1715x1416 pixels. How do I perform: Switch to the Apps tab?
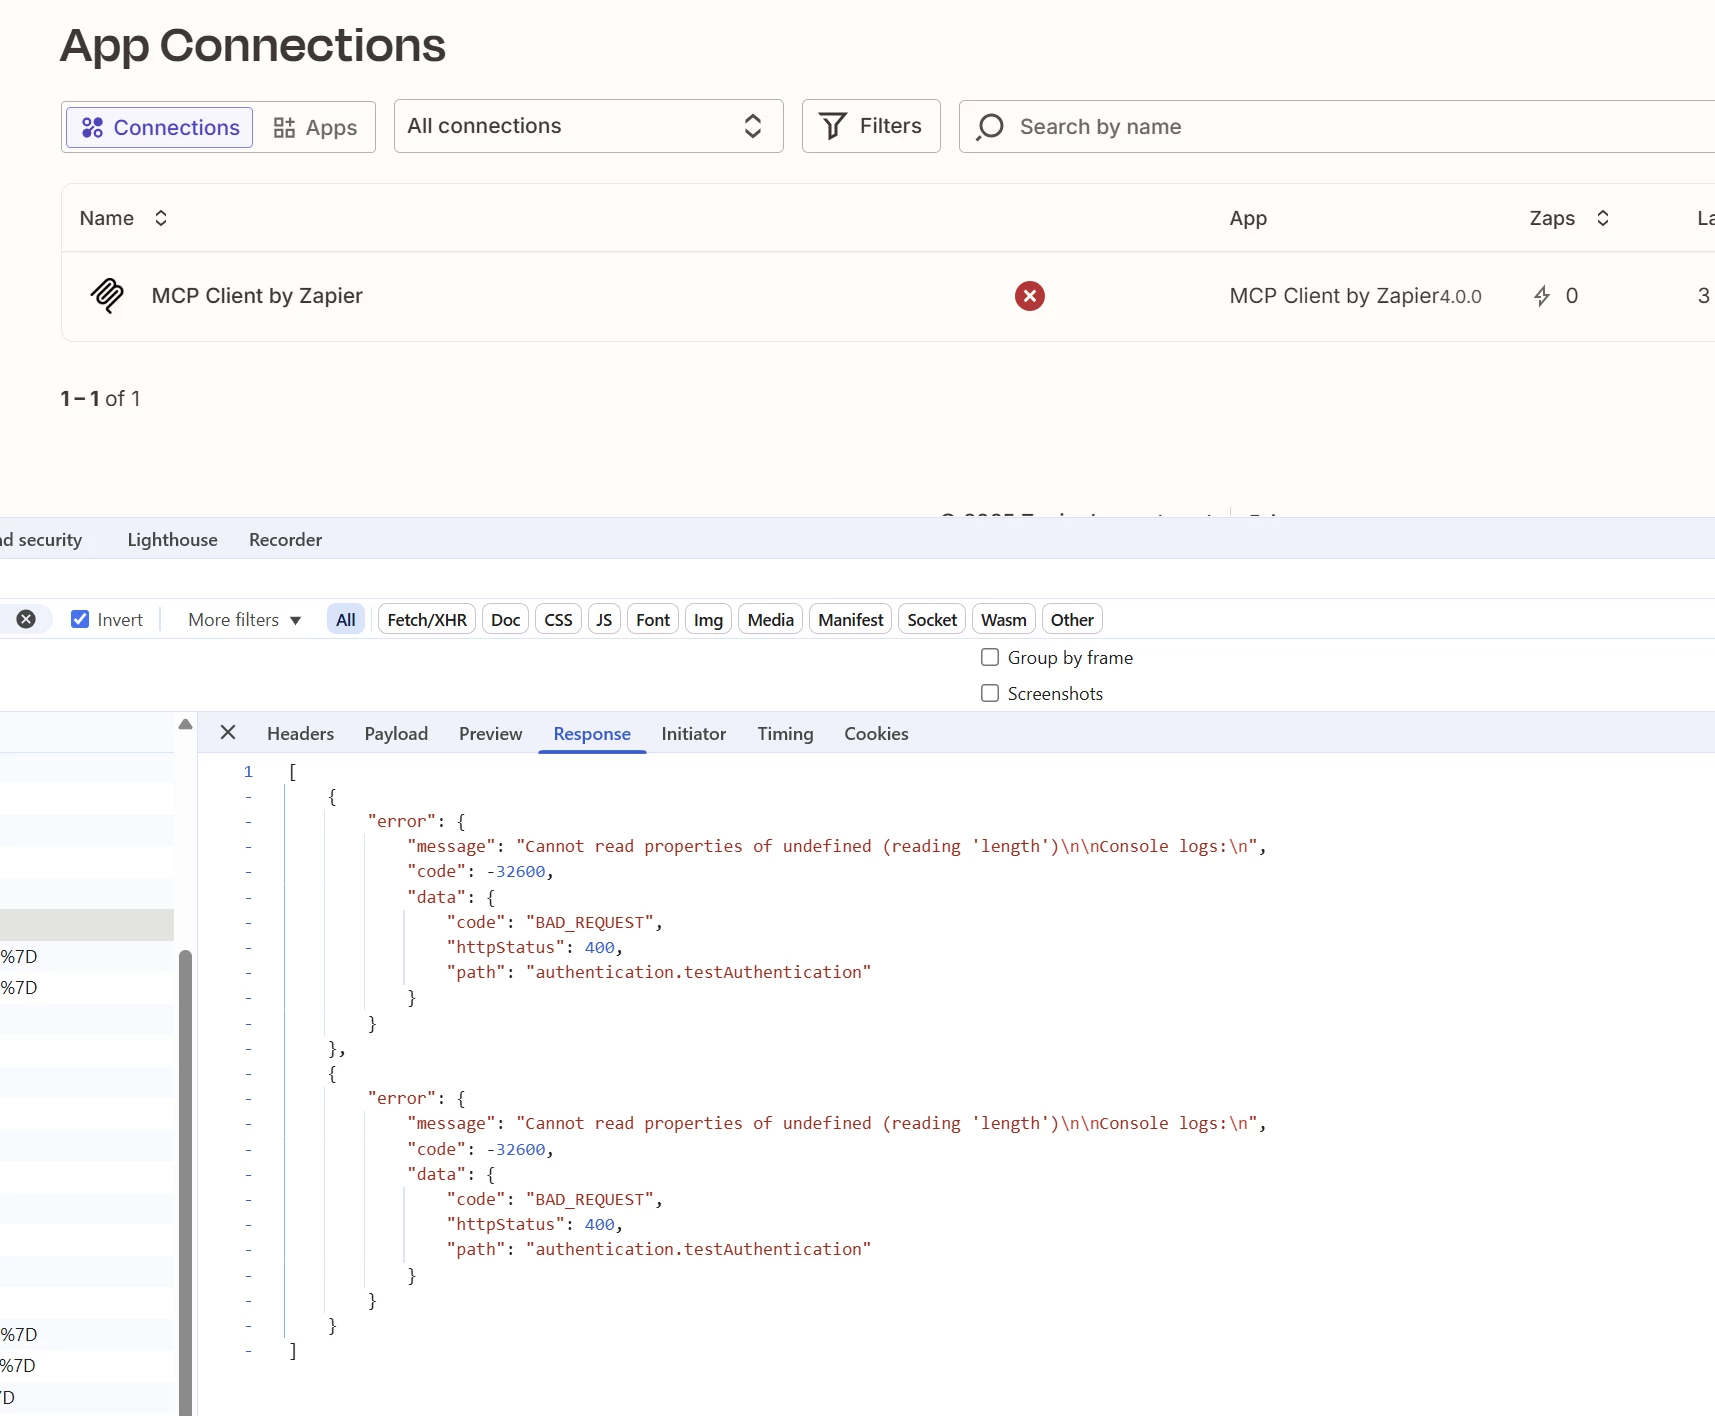click(x=315, y=128)
